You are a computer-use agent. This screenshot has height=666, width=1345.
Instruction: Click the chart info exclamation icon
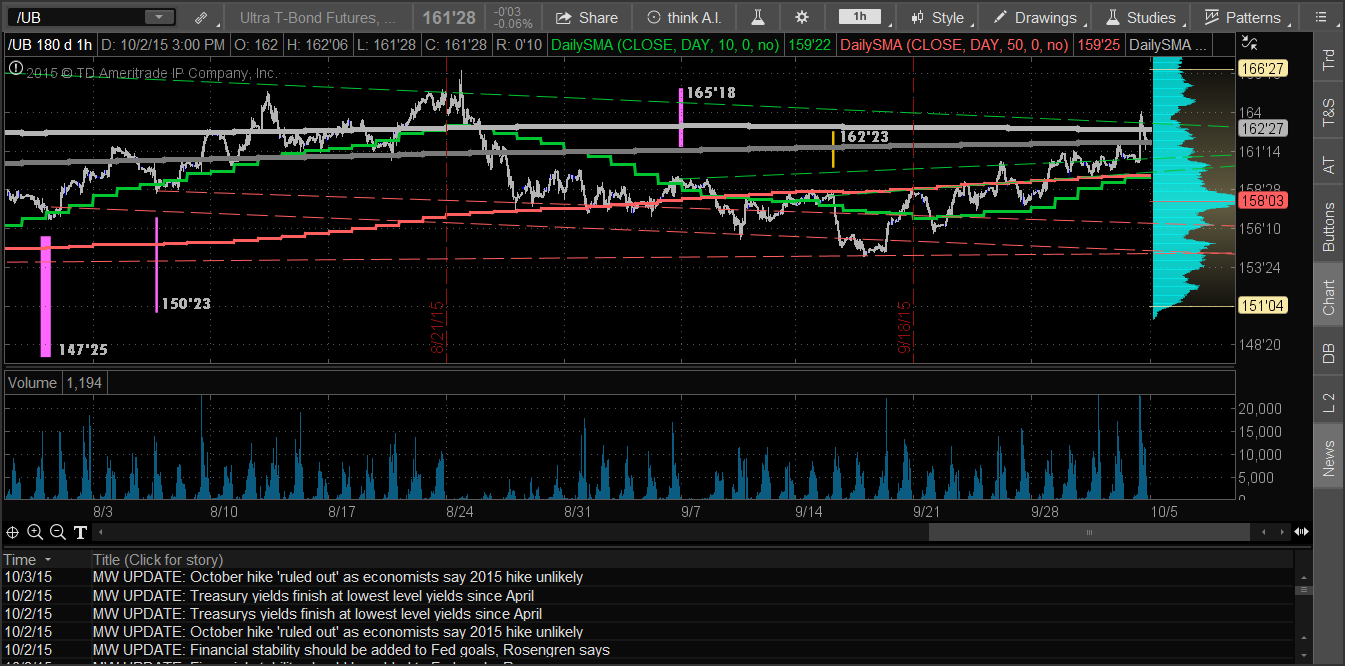click(14, 67)
